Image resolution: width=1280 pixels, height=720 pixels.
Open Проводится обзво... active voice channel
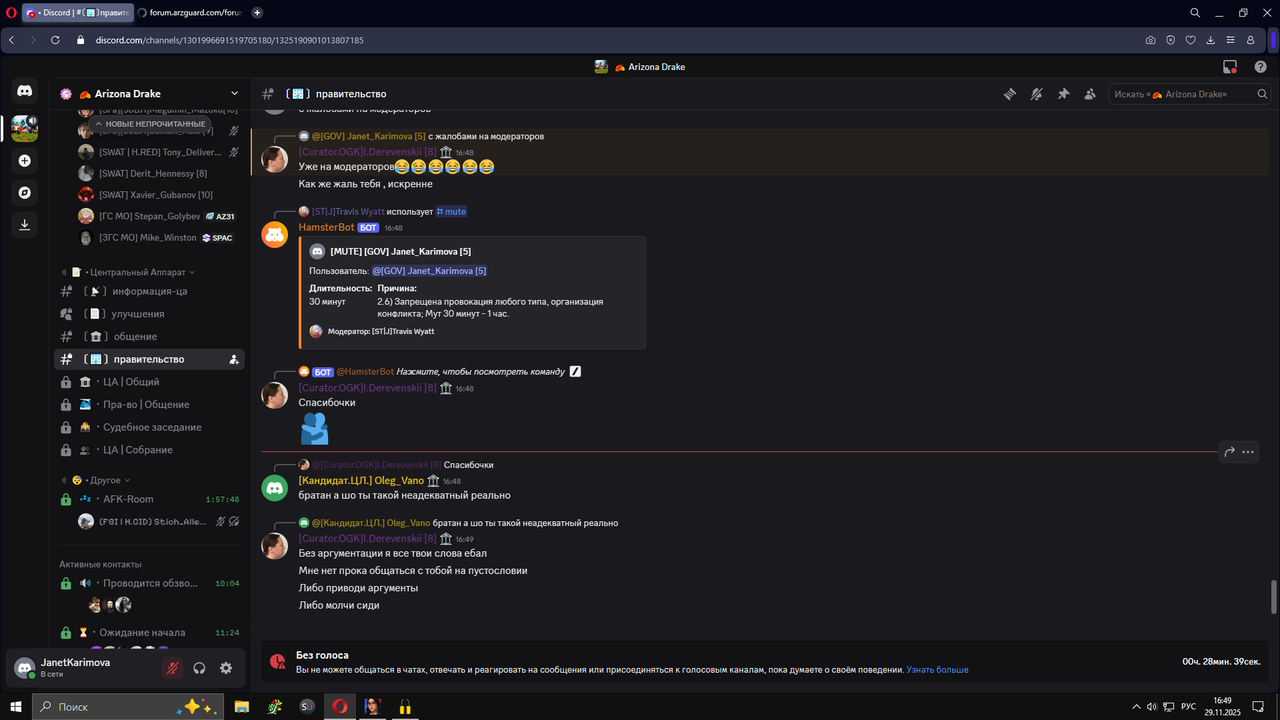click(149, 583)
